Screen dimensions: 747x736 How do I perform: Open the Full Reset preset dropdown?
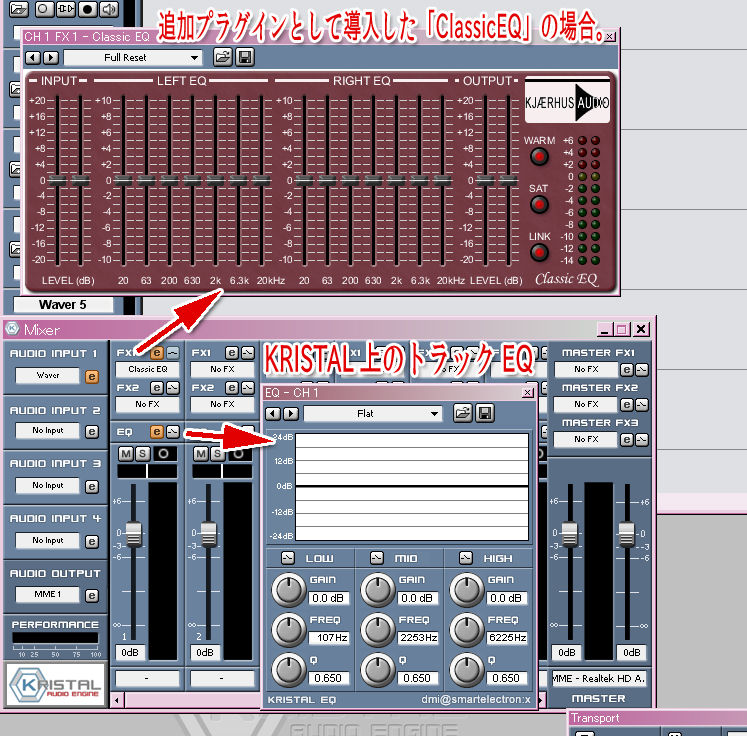[x=133, y=58]
